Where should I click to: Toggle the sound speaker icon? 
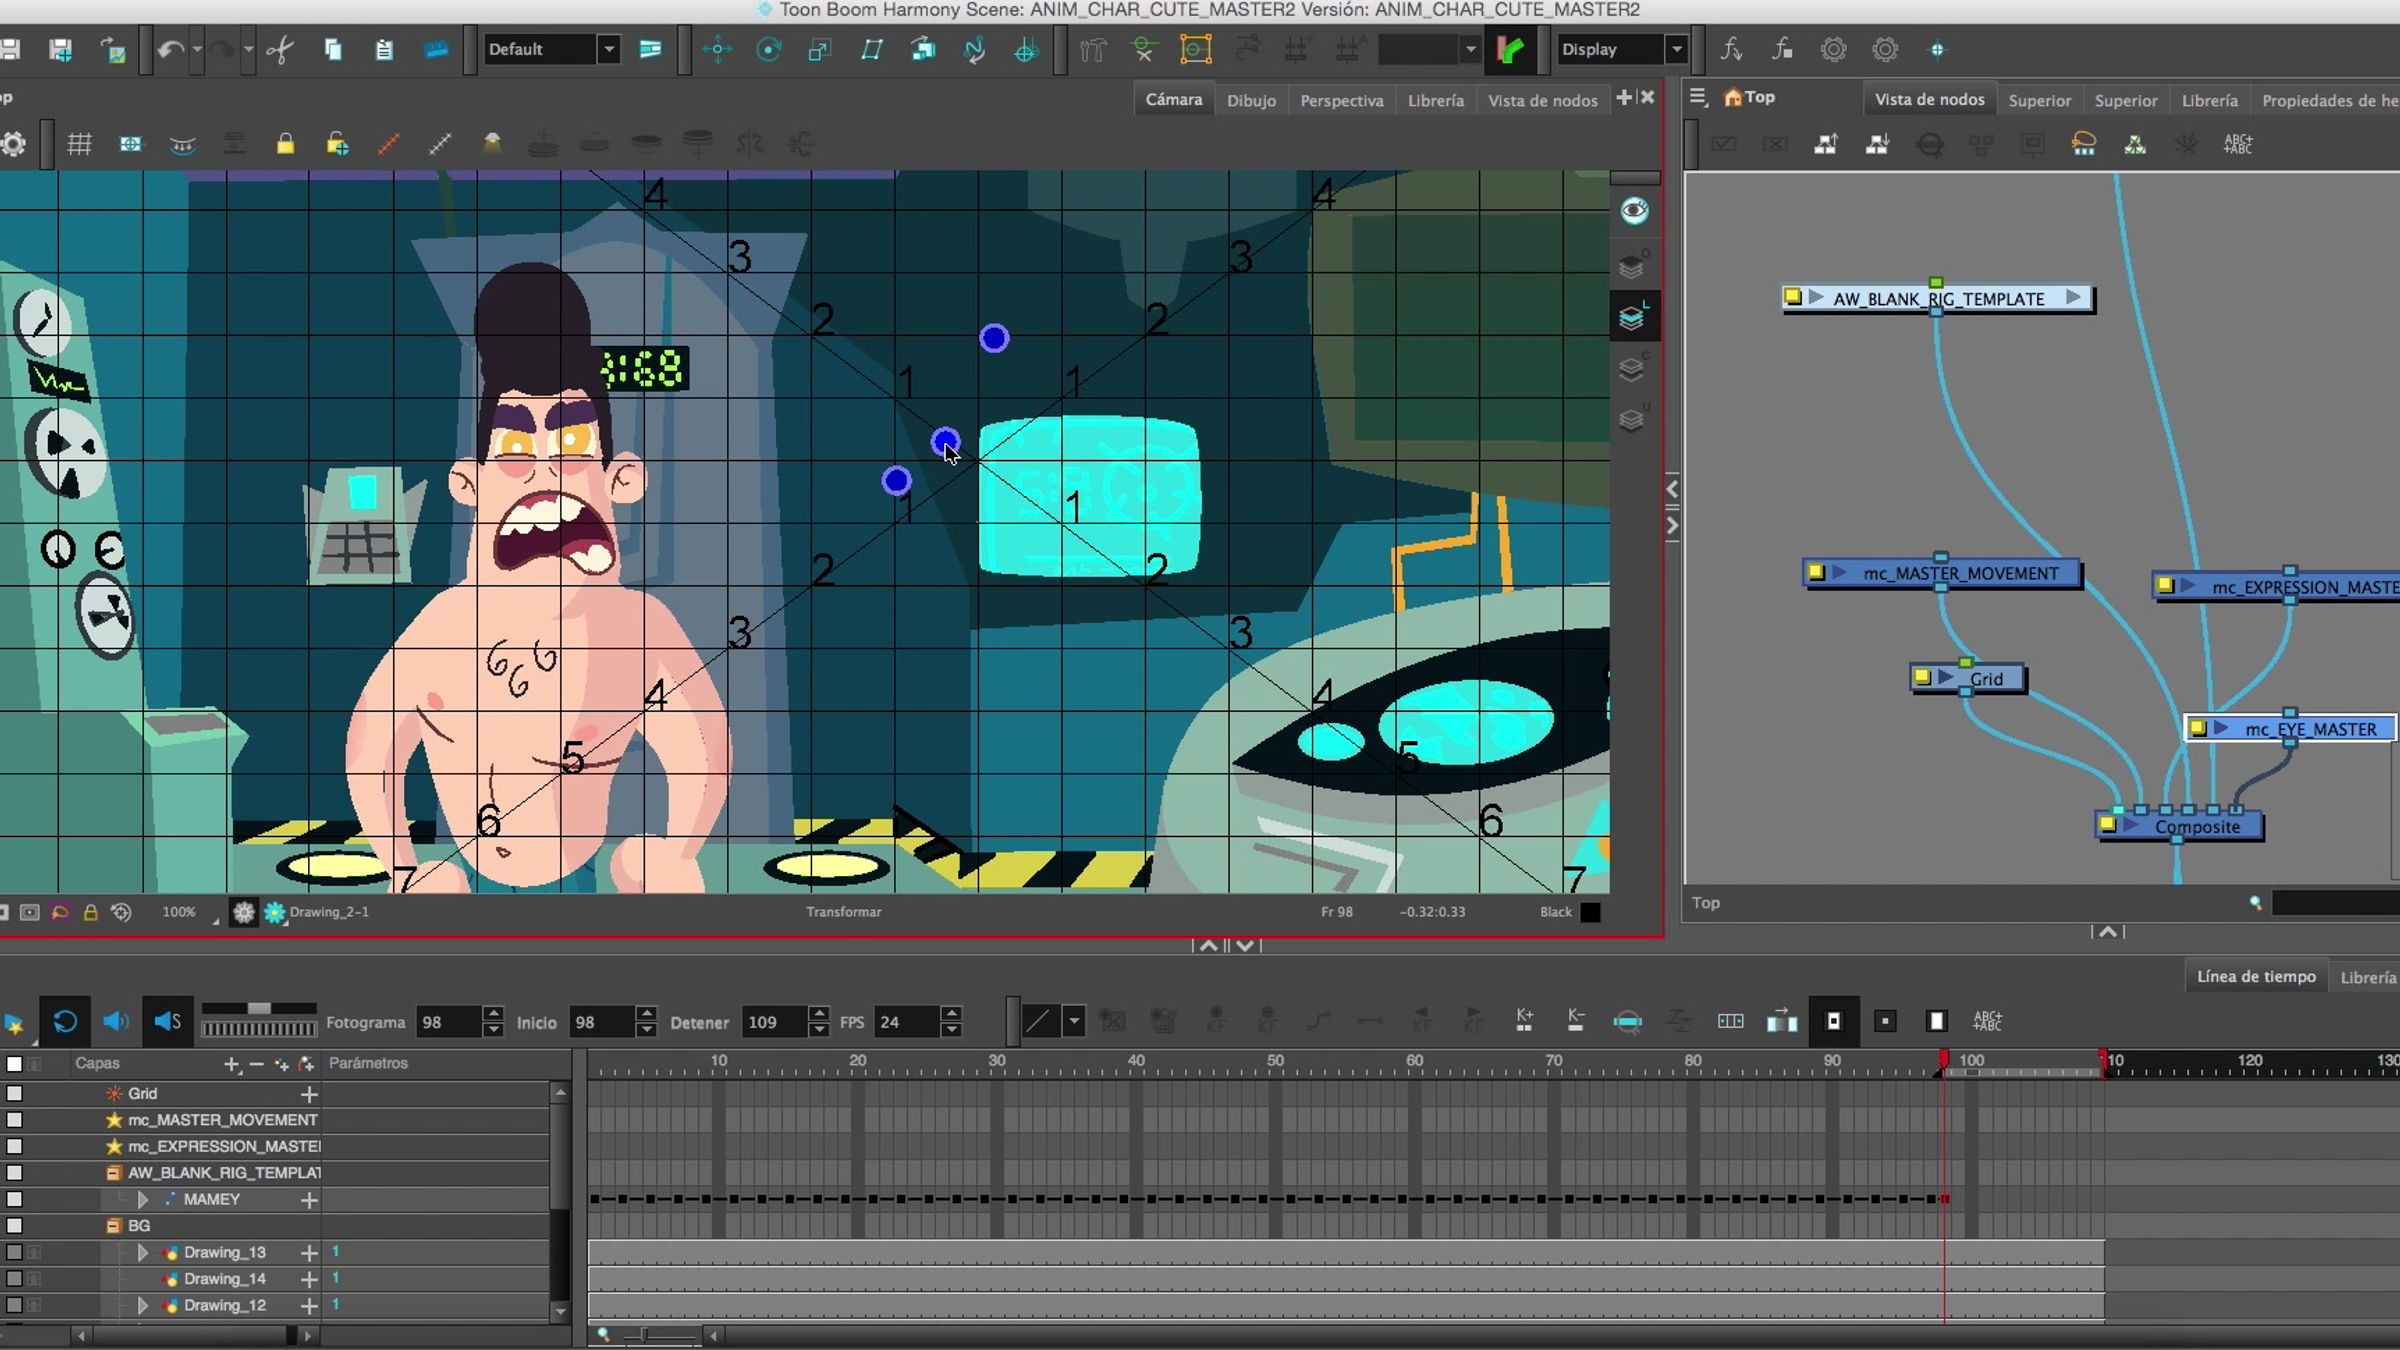(x=116, y=1021)
